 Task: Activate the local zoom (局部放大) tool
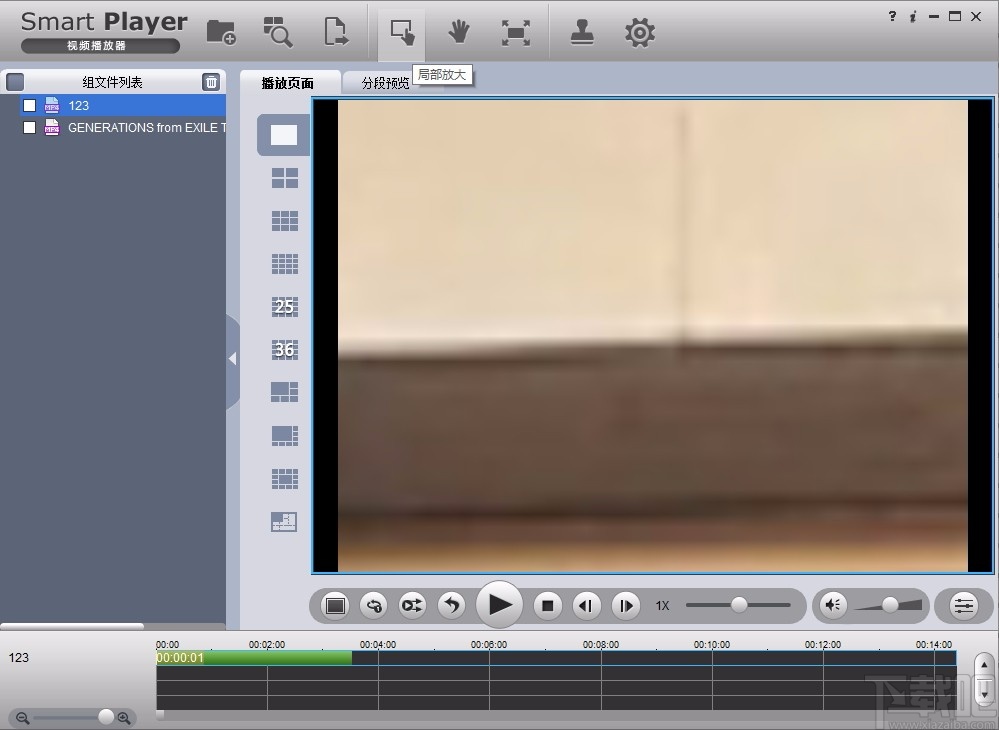[402, 32]
